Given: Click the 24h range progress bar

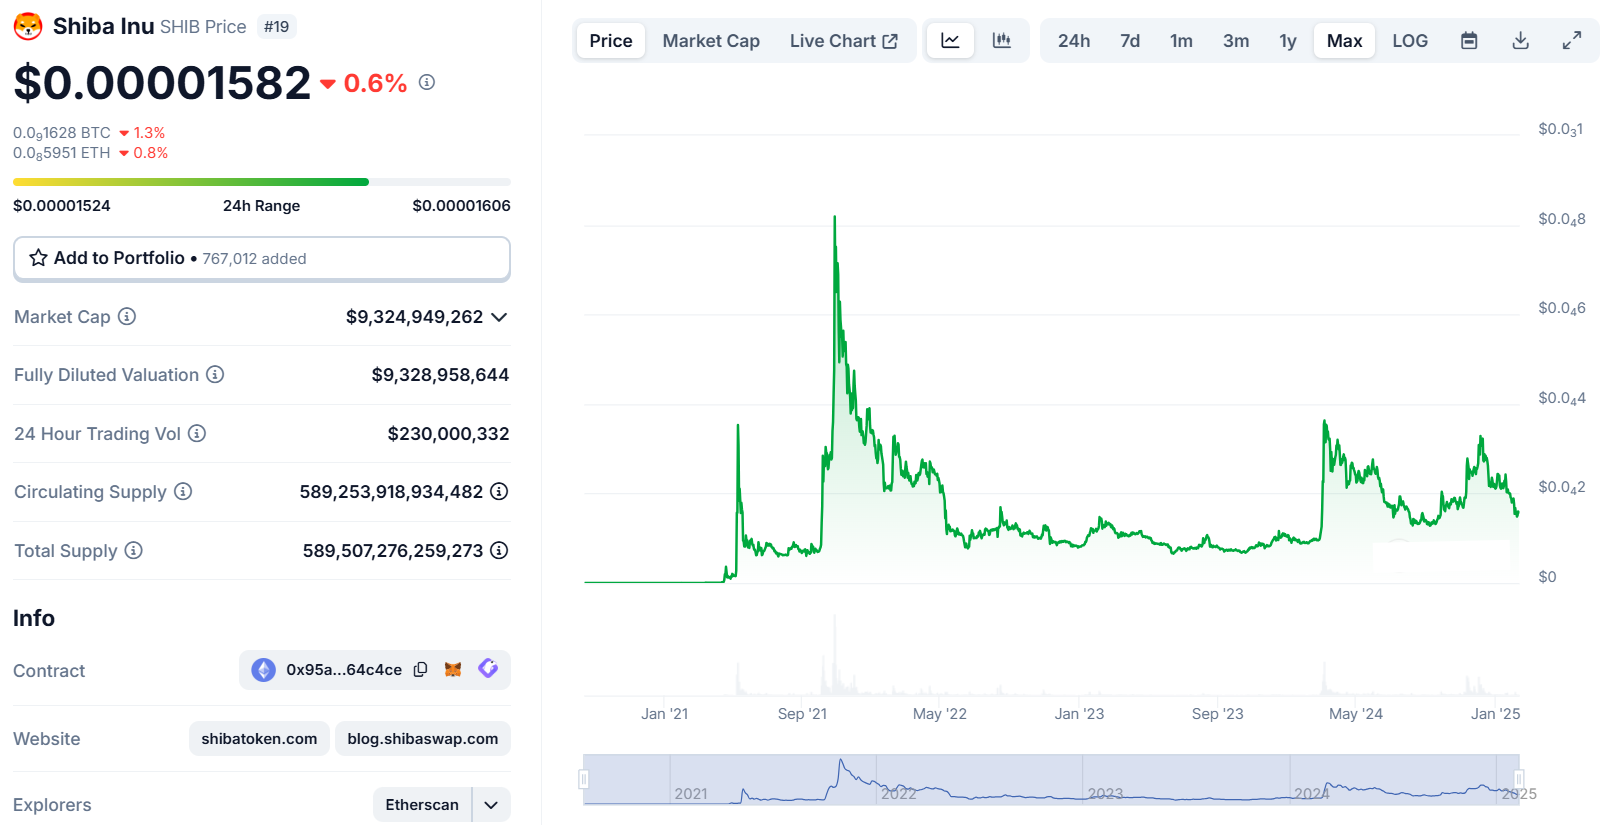Looking at the screenshot, I should 262,182.
